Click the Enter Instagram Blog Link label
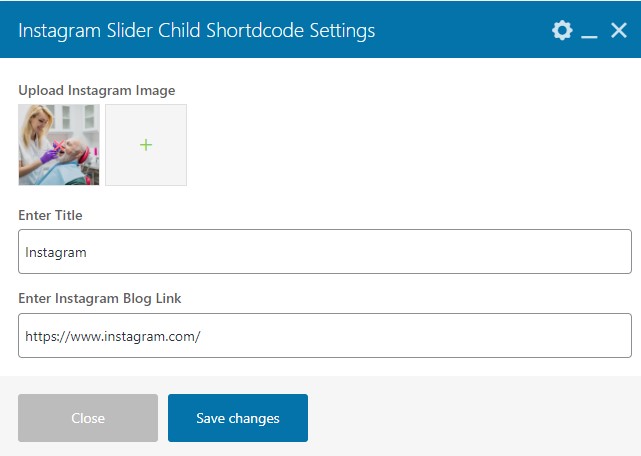 point(100,299)
